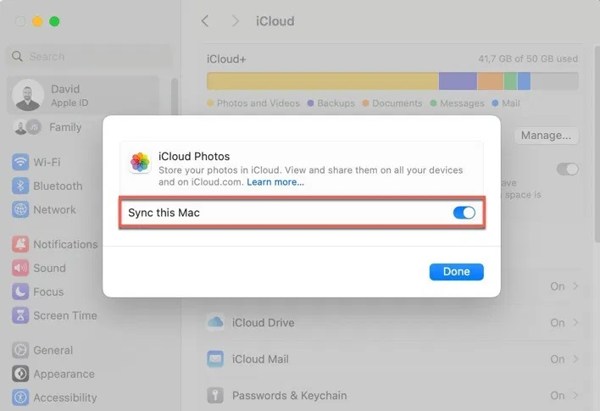Image resolution: width=600 pixels, height=411 pixels.
Task: Click the Notifications bell icon
Action: (21, 244)
